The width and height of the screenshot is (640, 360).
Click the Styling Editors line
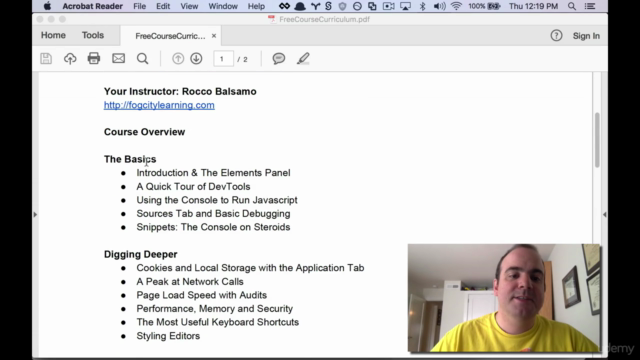coord(168,336)
